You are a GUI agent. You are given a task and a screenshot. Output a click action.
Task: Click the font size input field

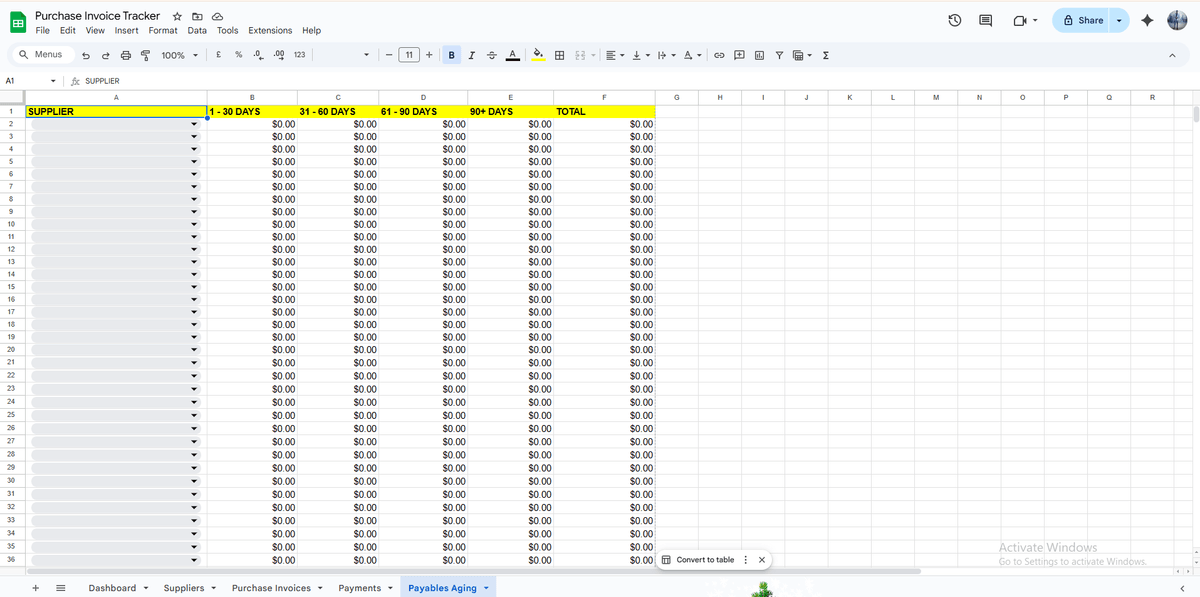click(x=409, y=55)
